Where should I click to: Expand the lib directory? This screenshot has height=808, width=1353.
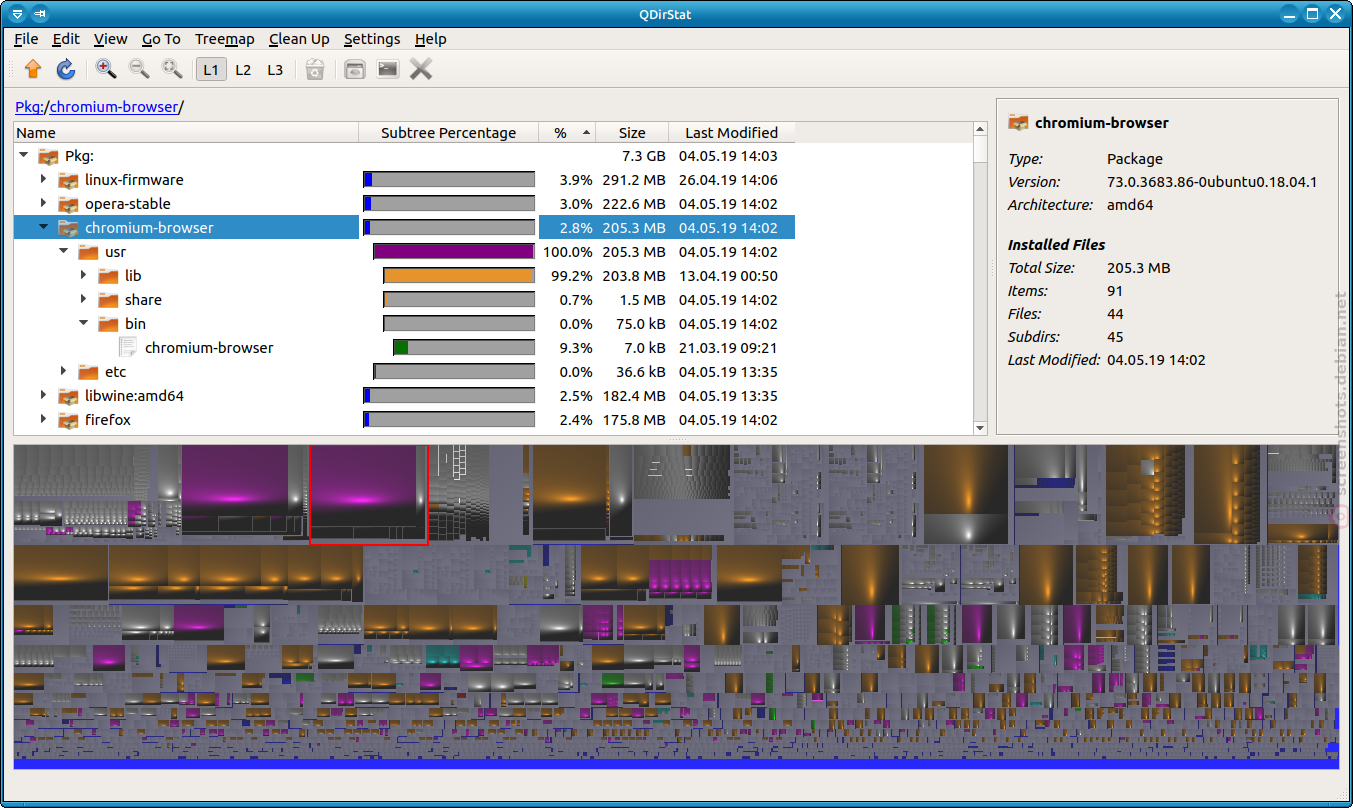[x=83, y=276]
